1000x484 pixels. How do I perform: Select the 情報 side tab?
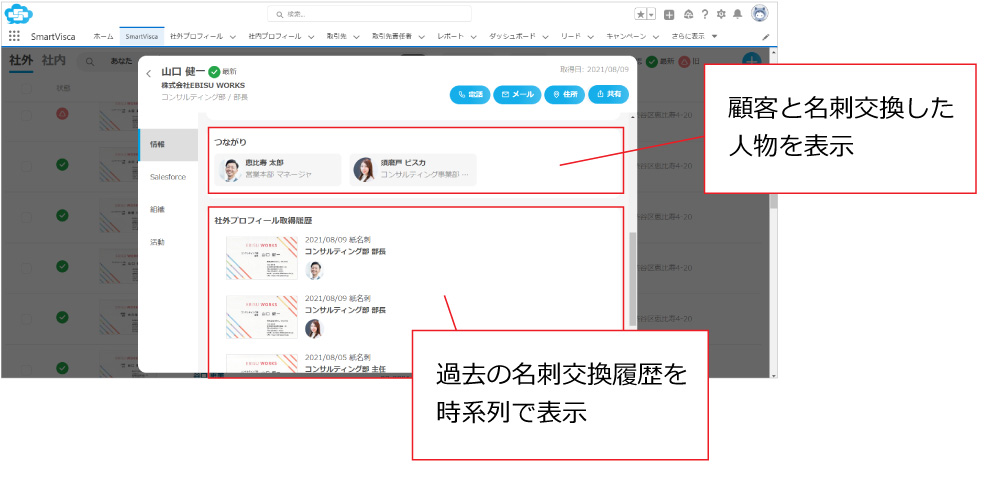click(x=168, y=145)
